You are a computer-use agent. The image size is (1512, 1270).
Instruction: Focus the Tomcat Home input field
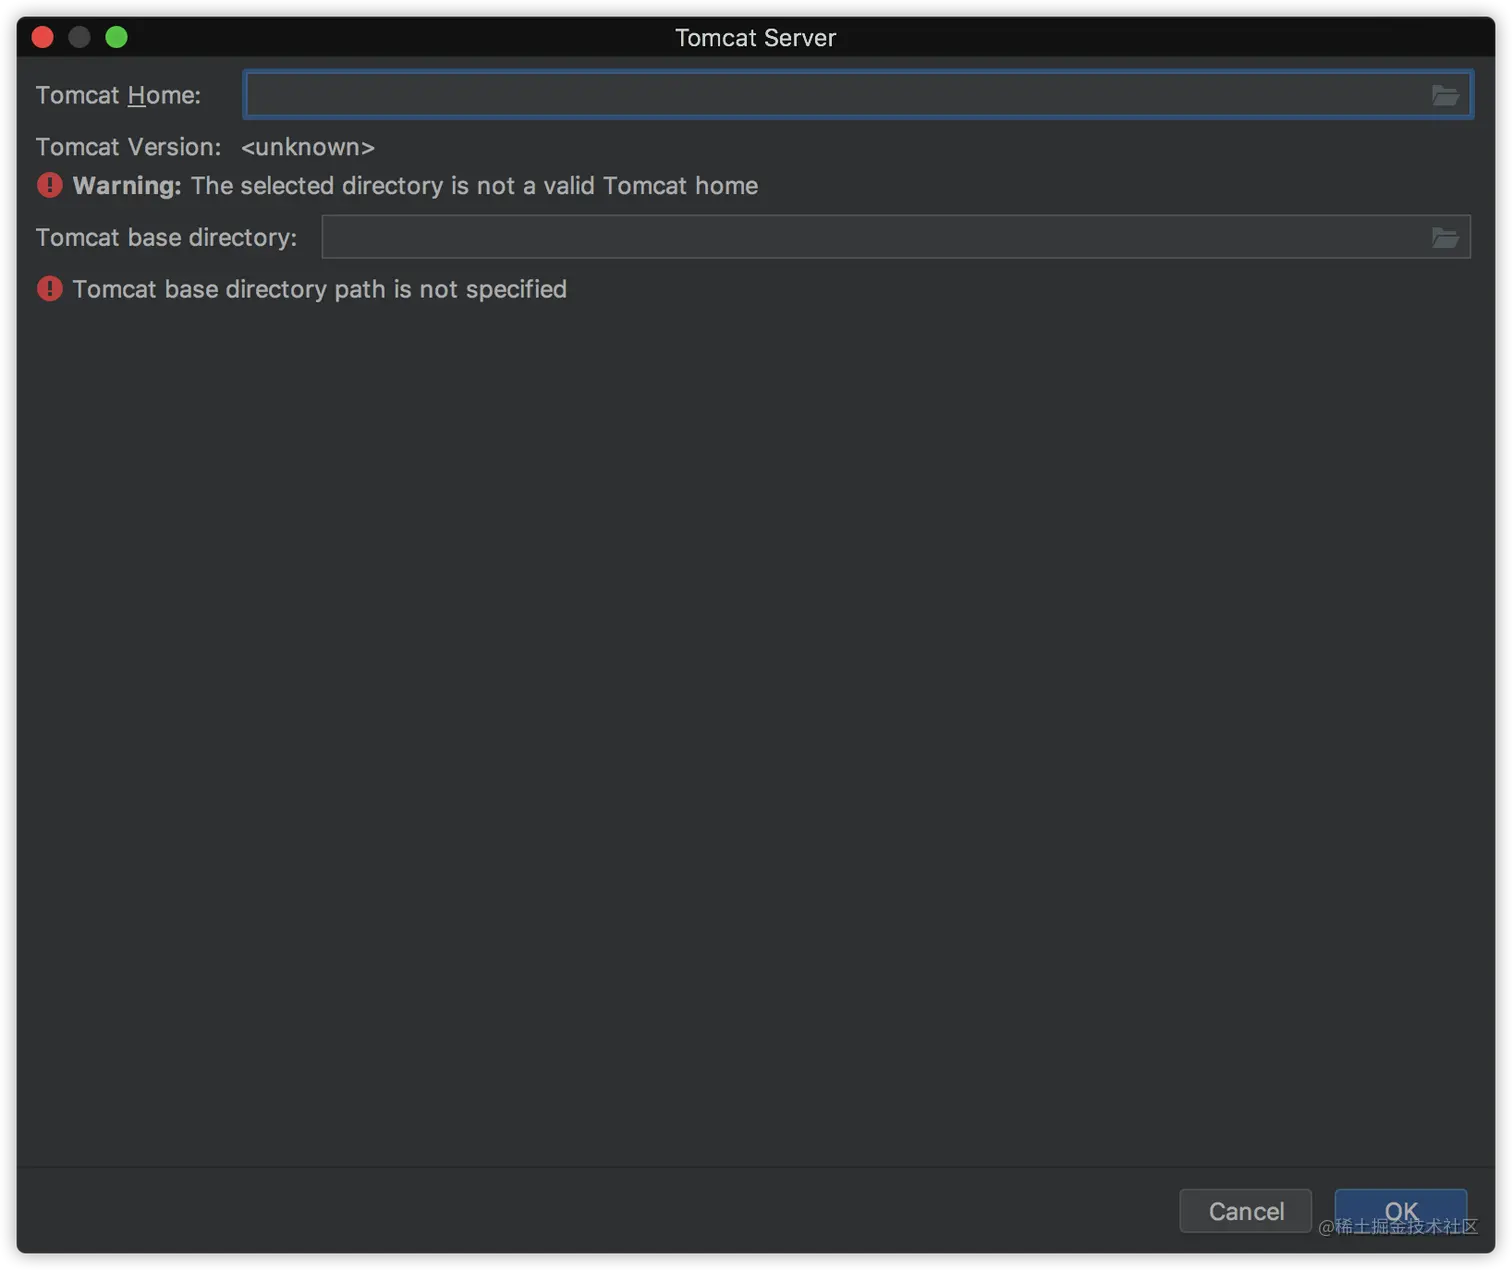(858, 95)
